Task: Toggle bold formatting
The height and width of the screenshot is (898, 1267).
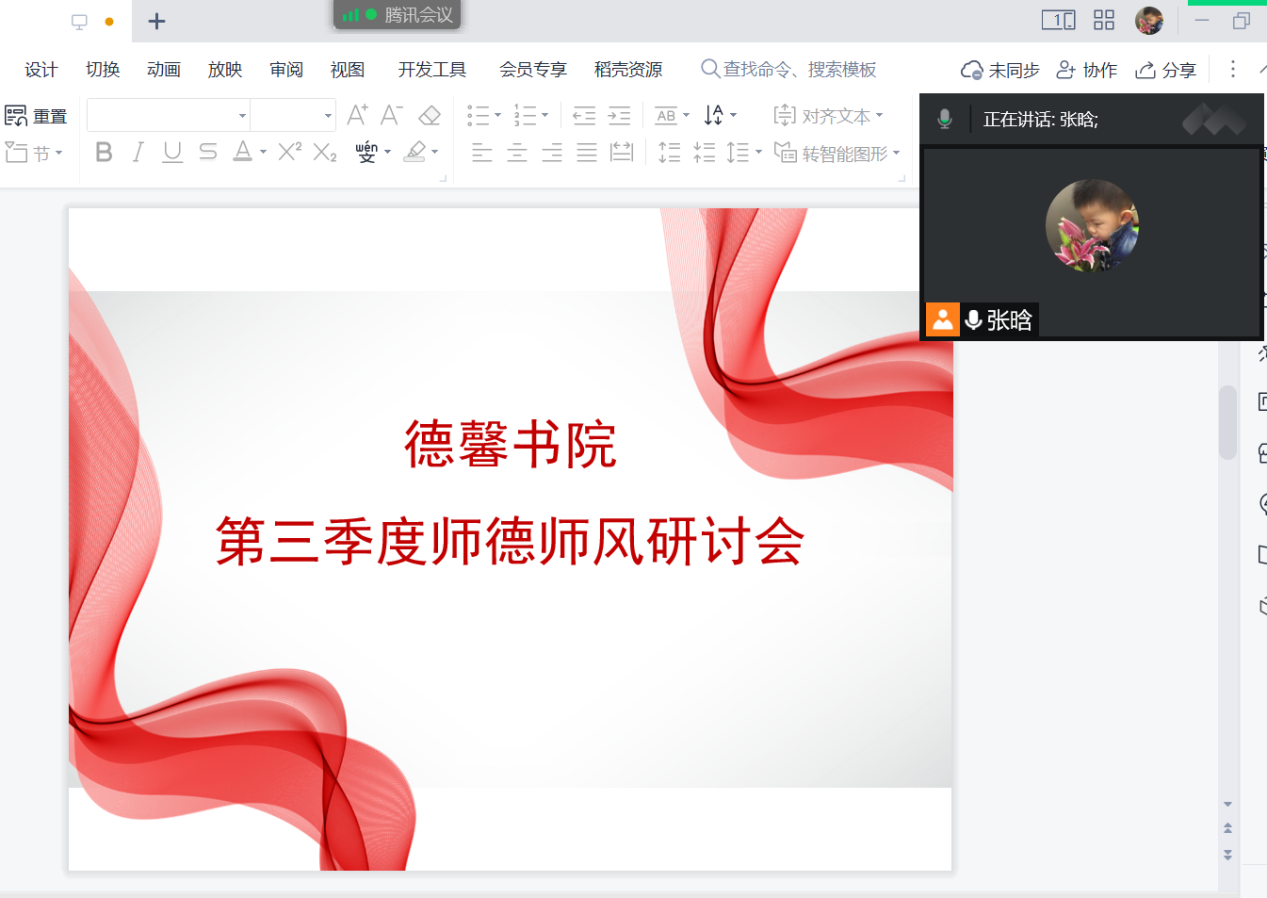Action: (104, 152)
